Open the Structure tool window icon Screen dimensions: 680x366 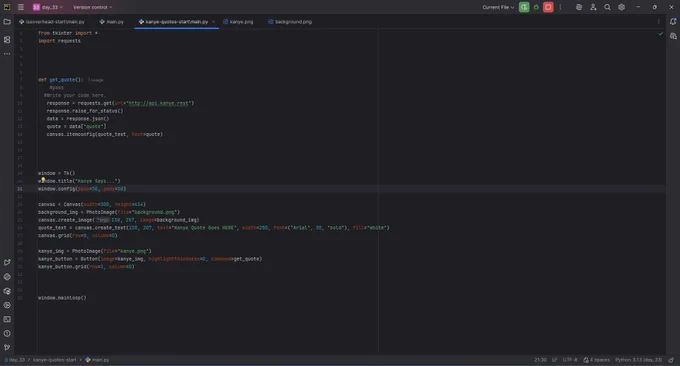[7, 39]
